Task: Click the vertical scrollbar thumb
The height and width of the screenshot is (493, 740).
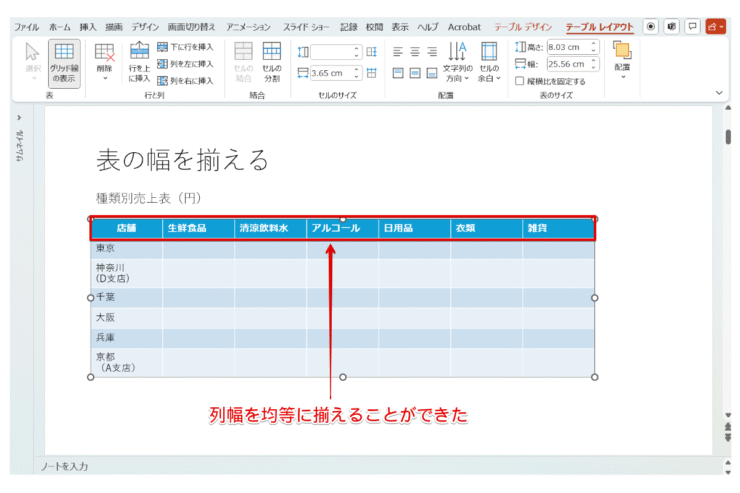Action: click(728, 137)
